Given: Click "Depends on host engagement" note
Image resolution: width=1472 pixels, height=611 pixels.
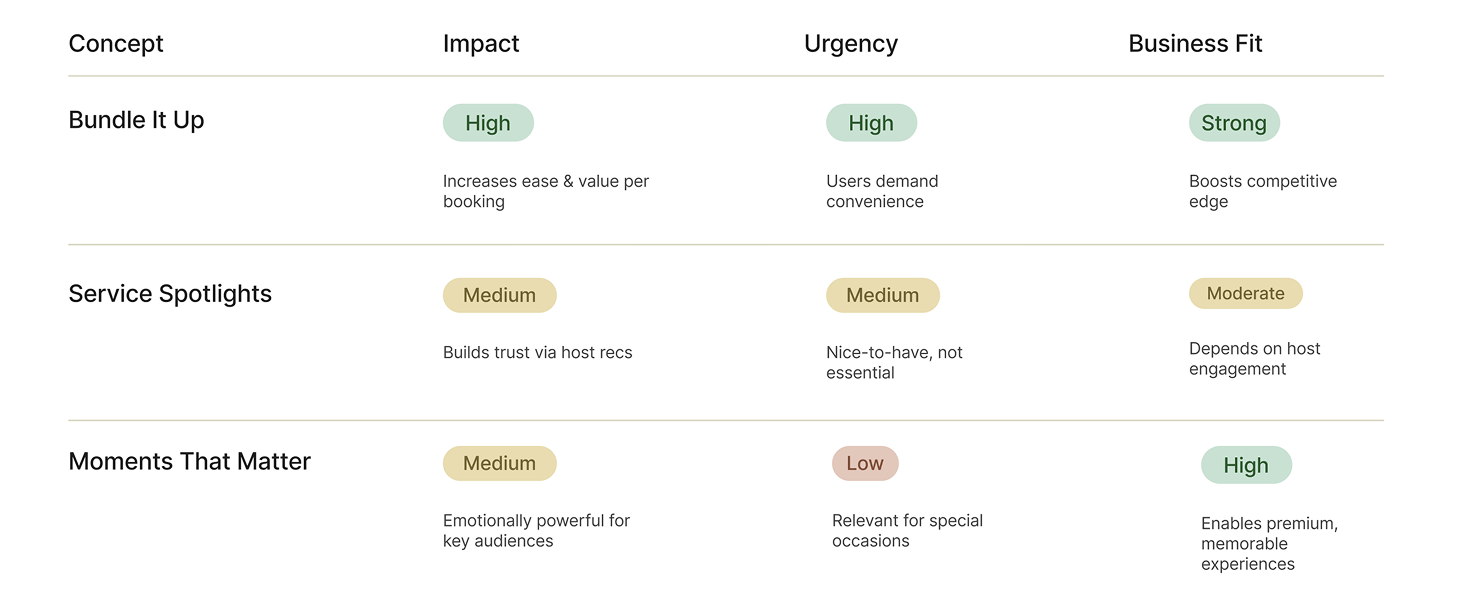Looking at the screenshot, I should (x=1254, y=359).
